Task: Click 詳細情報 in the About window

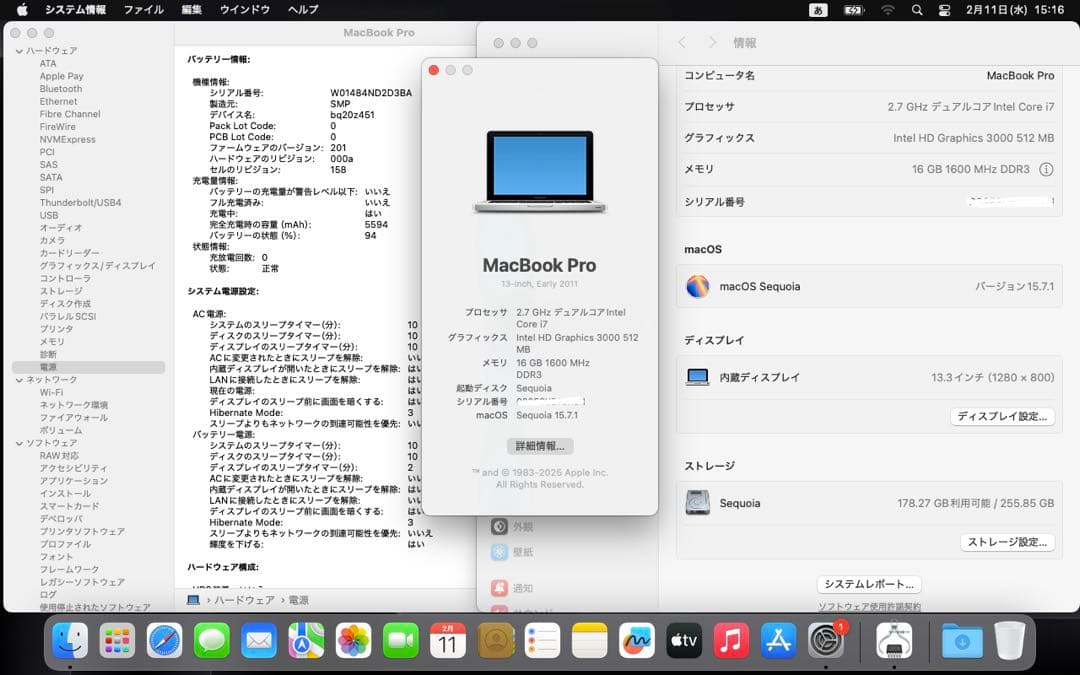Action: pyautogui.click(x=539, y=446)
